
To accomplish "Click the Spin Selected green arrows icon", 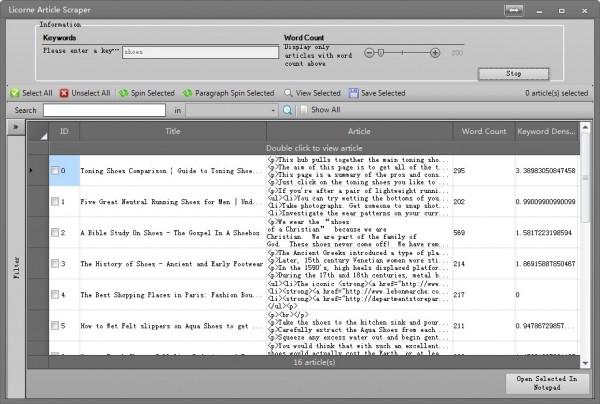I will pyautogui.click(x=124, y=93).
